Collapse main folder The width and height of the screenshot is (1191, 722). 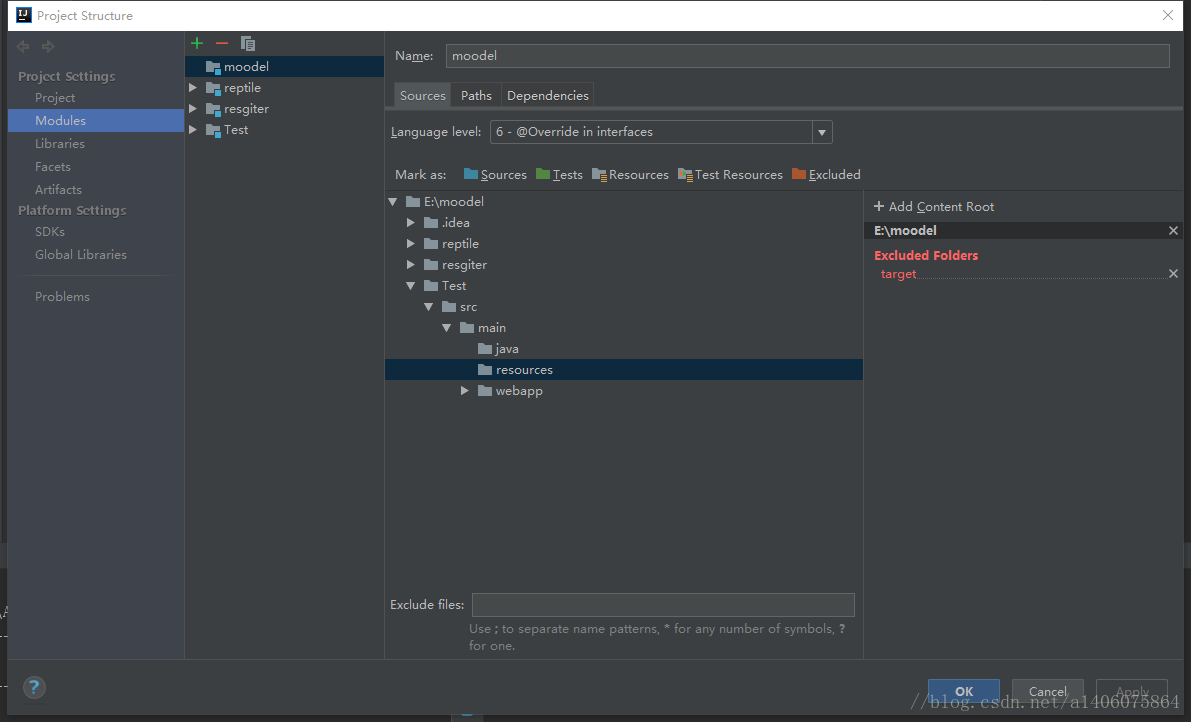[x=447, y=328]
